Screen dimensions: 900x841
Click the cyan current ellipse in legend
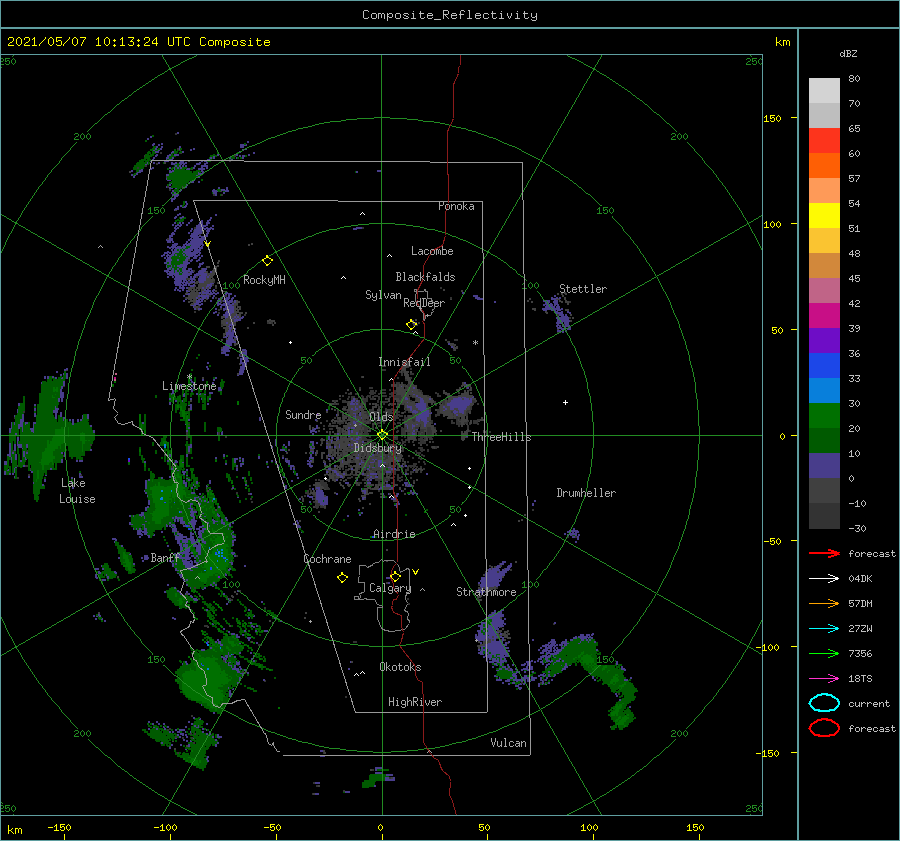pyautogui.click(x=824, y=703)
